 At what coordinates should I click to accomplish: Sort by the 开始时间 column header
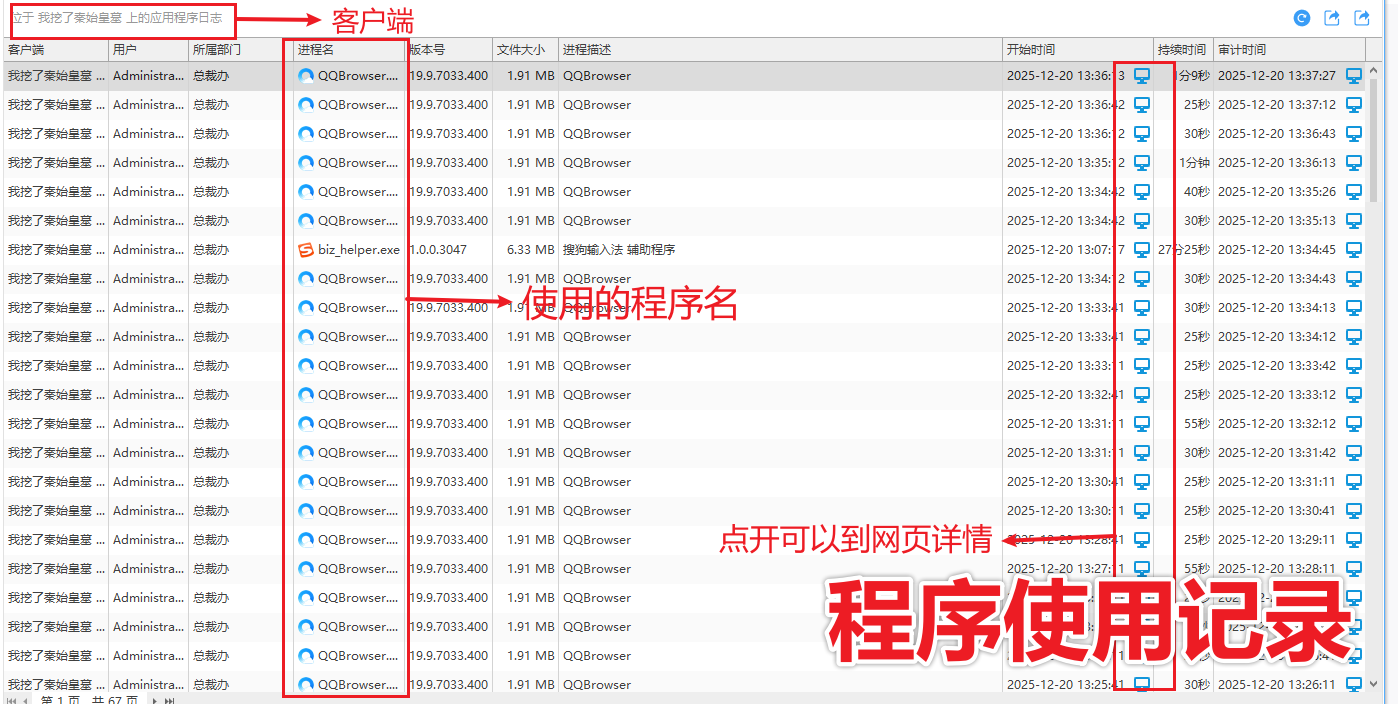(x=1078, y=49)
